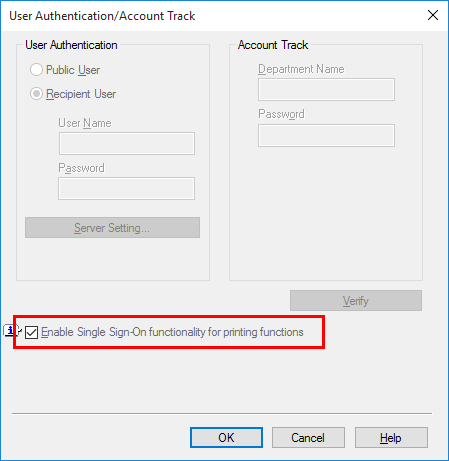Click the dialog title bar text
This screenshot has width=449, height=461.
102,16
